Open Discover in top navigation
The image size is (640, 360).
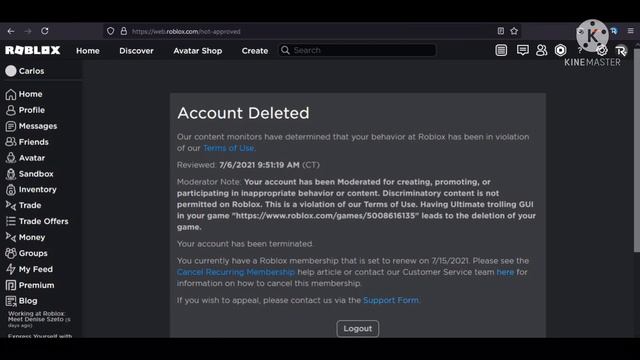[x=136, y=51]
